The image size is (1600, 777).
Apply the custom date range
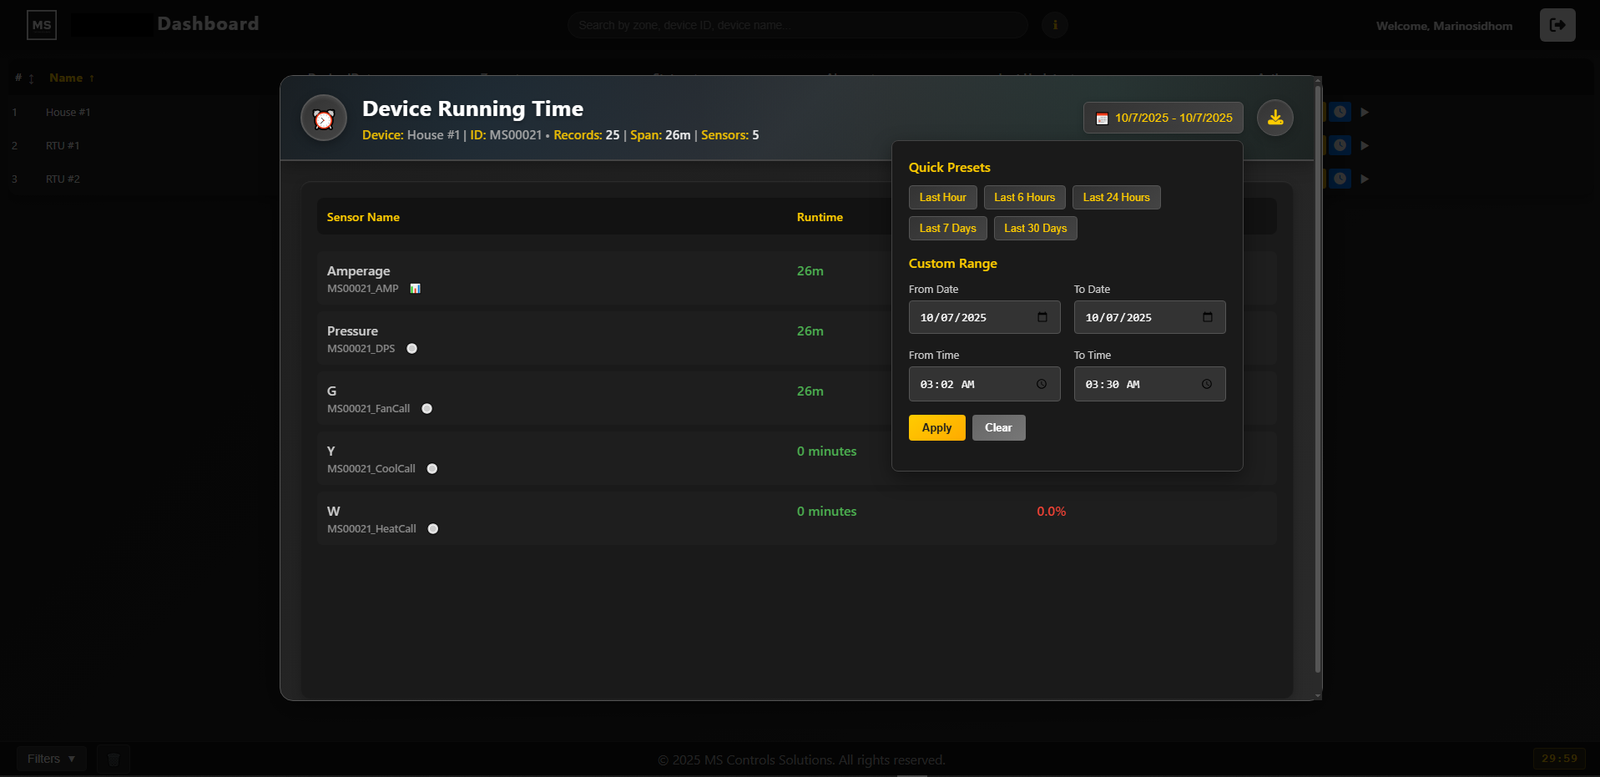[x=937, y=428]
